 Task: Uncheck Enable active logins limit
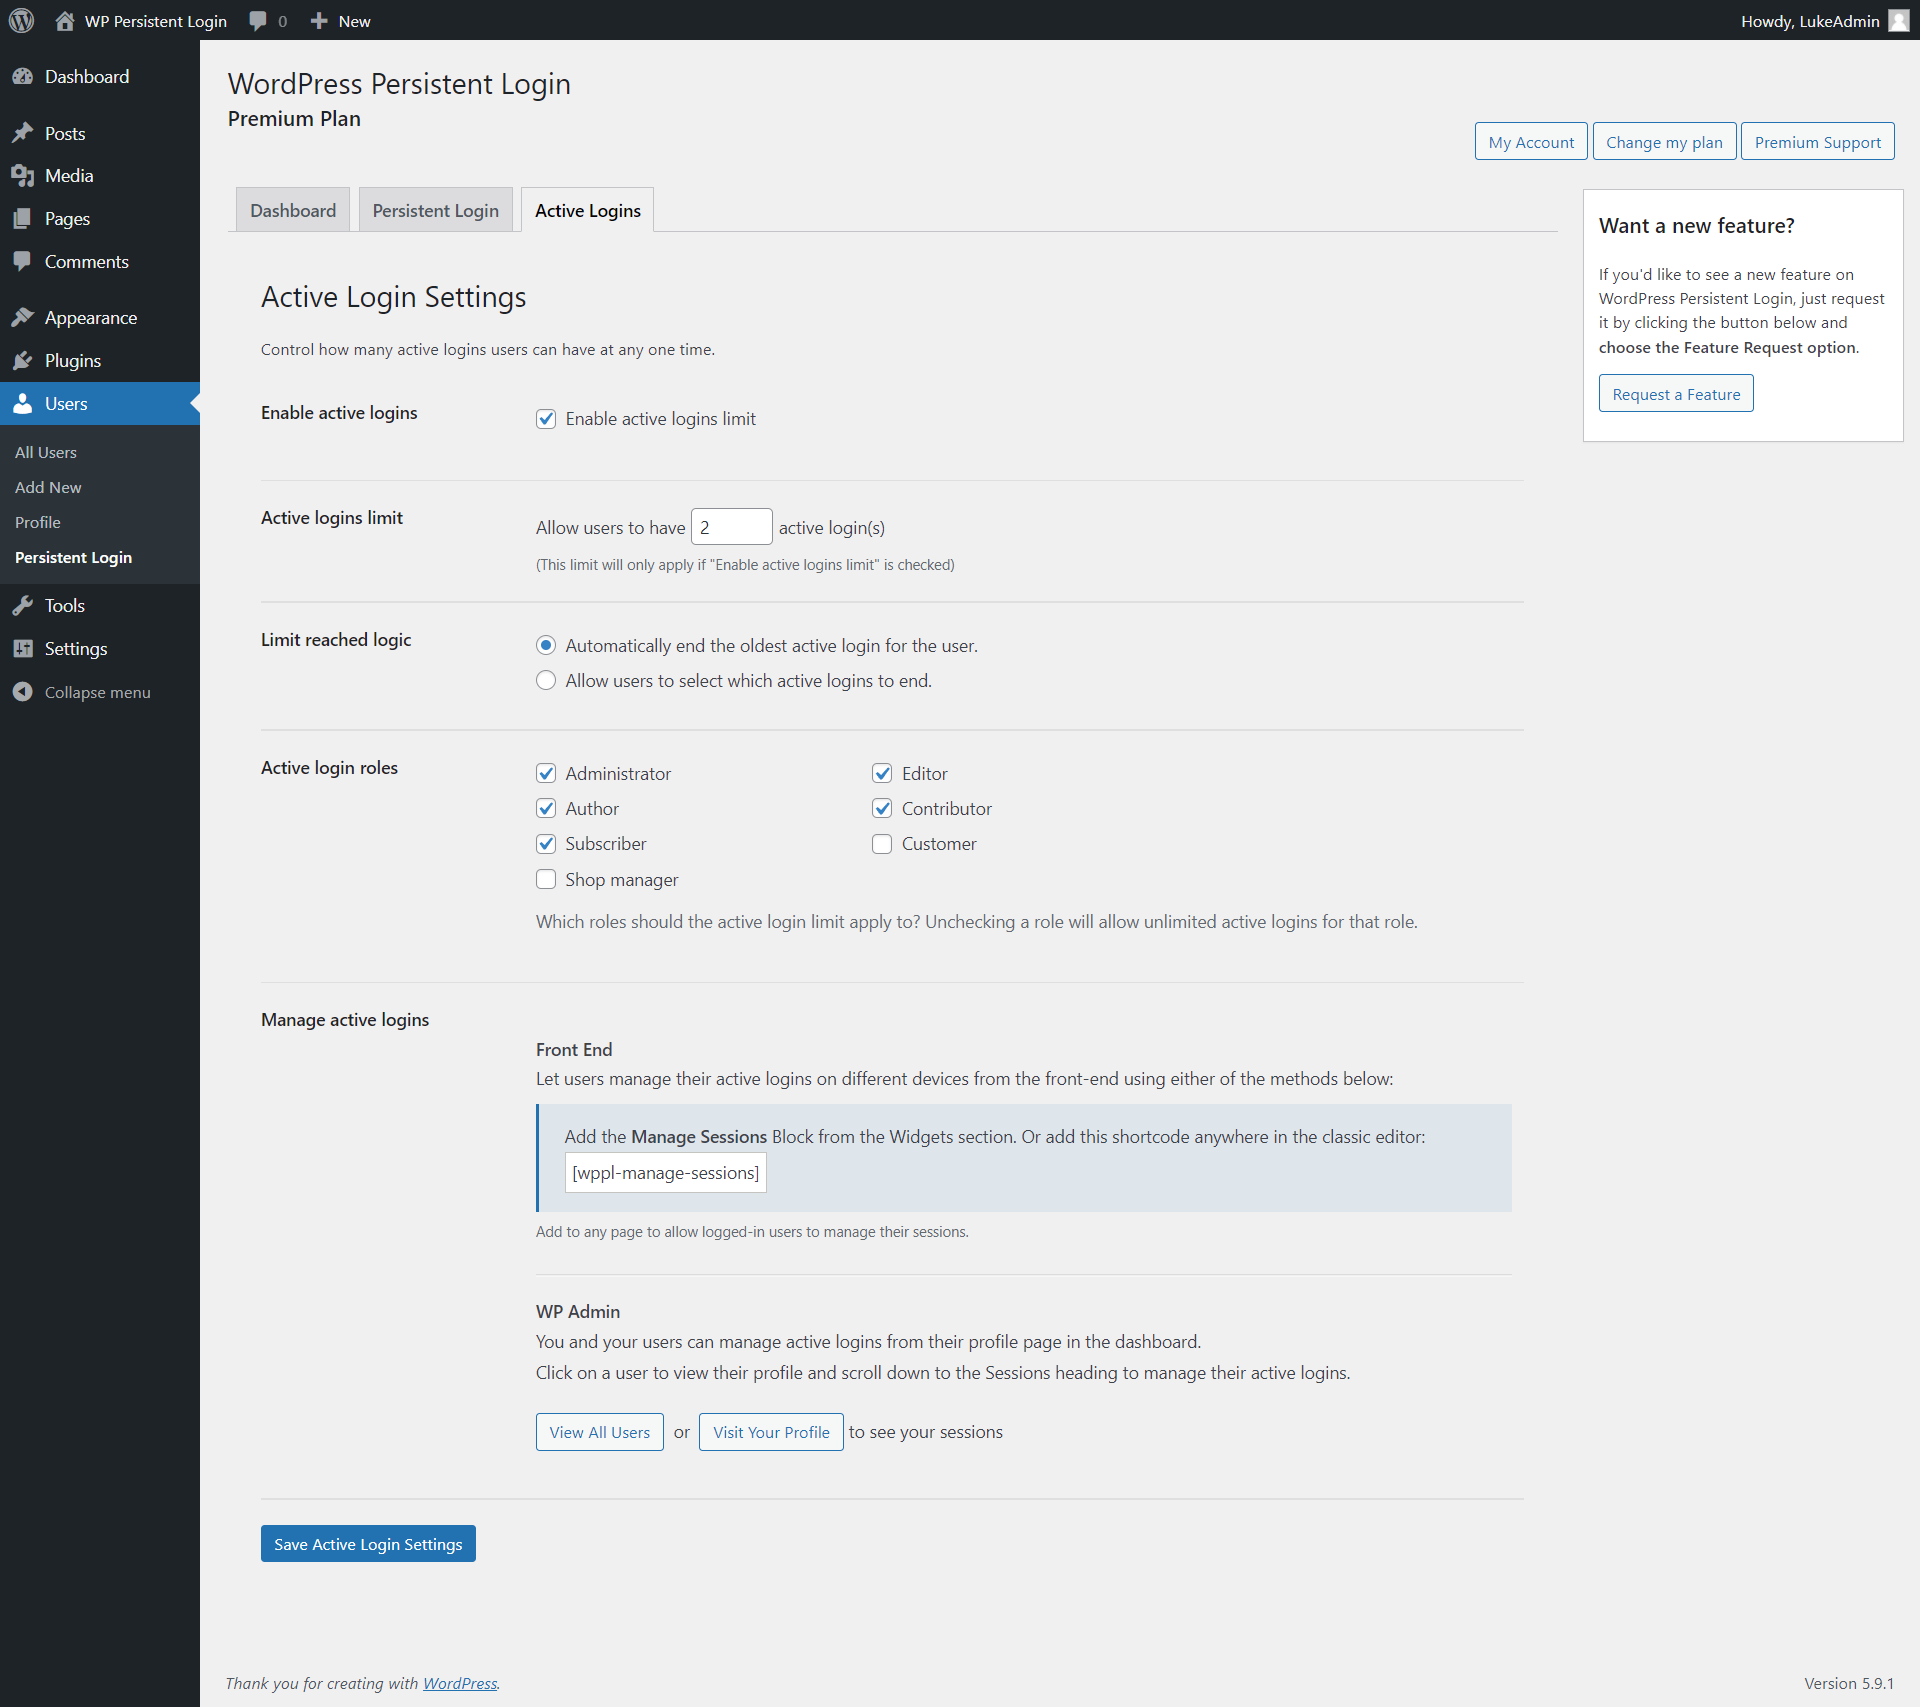pos(546,419)
